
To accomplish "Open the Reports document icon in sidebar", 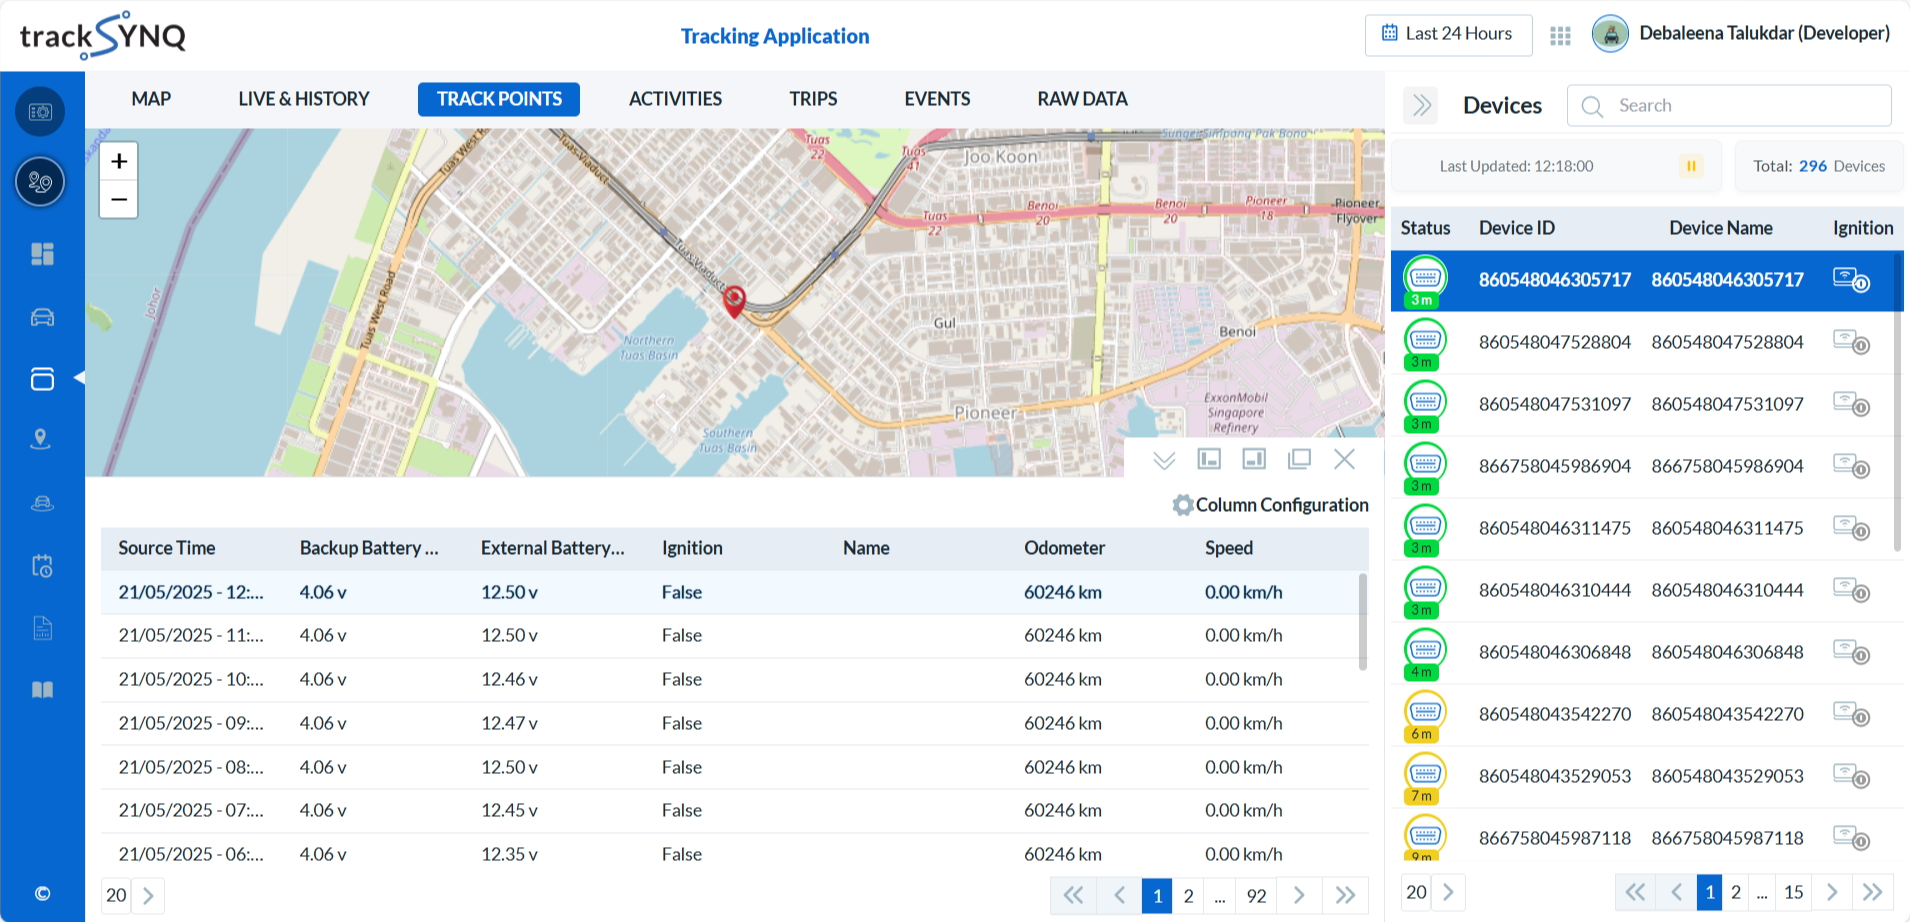I will coord(41,628).
